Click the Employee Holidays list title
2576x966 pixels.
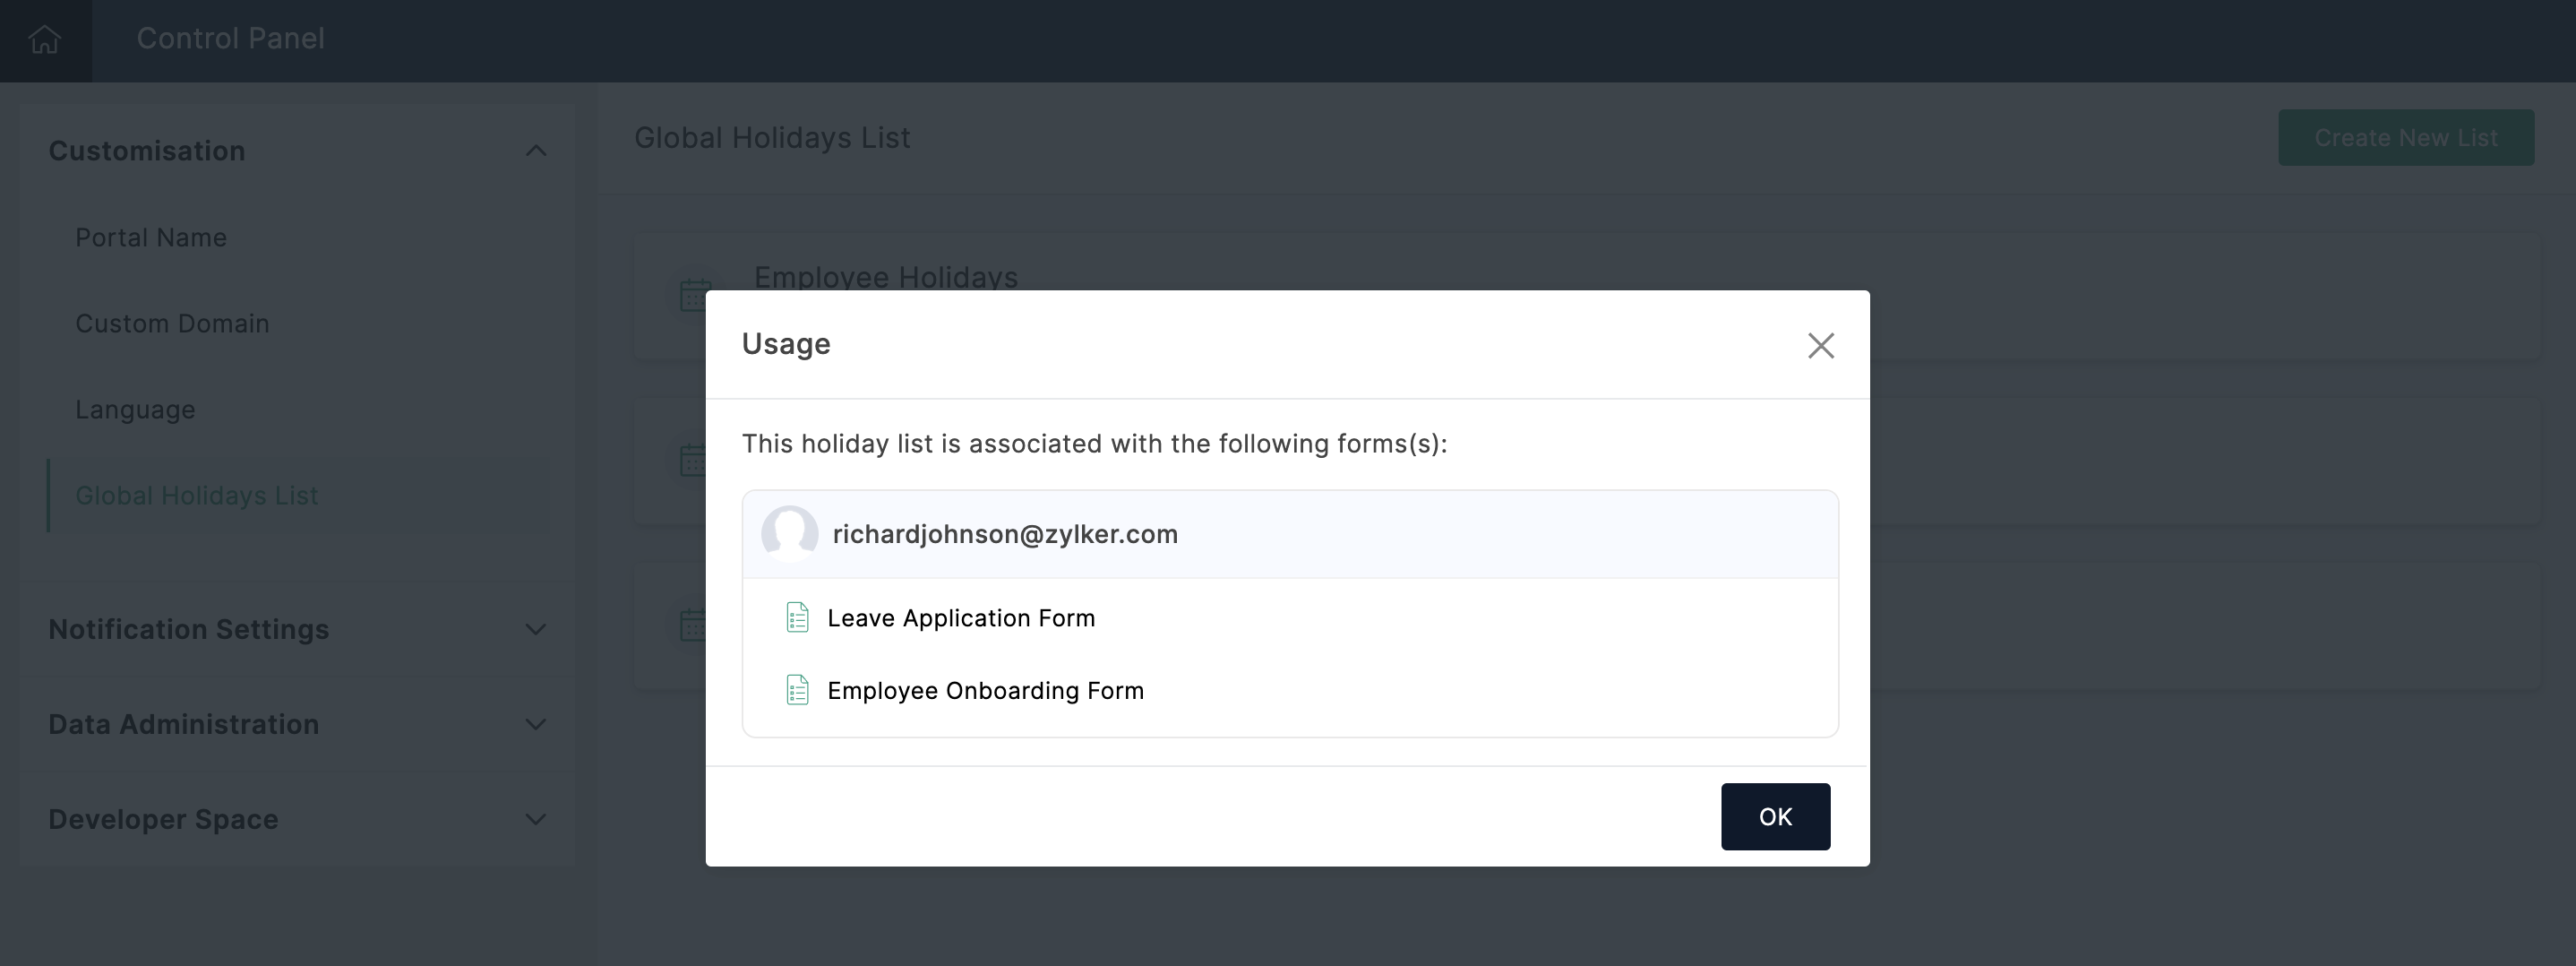click(x=885, y=277)
